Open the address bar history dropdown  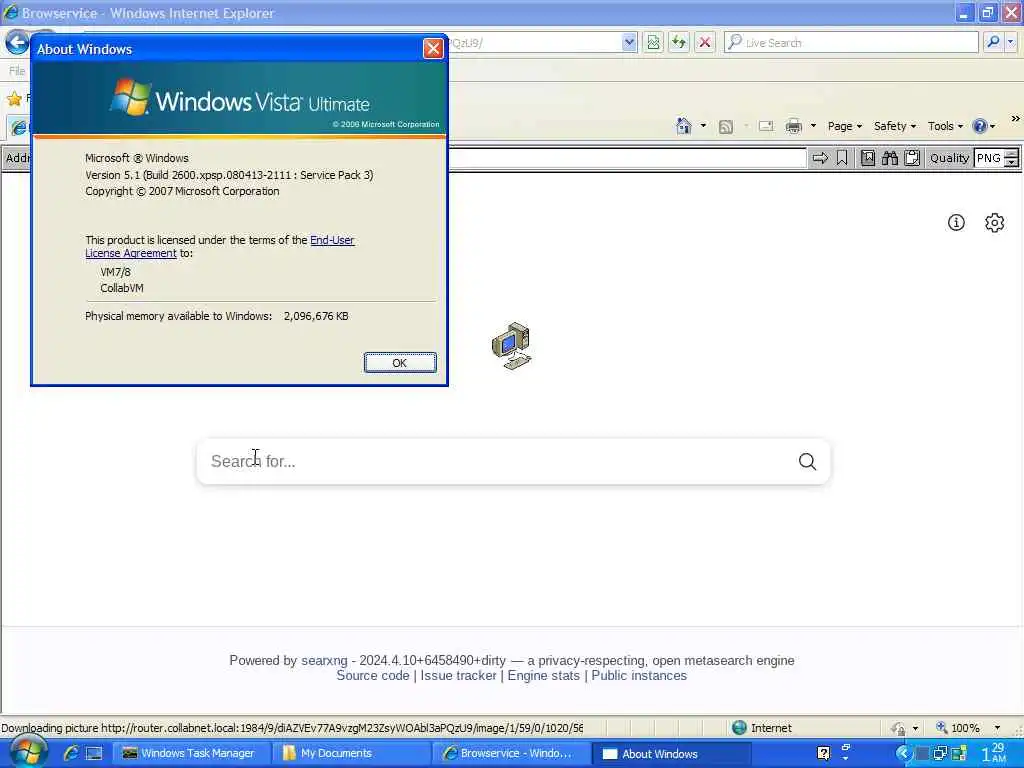click(629, 42)
